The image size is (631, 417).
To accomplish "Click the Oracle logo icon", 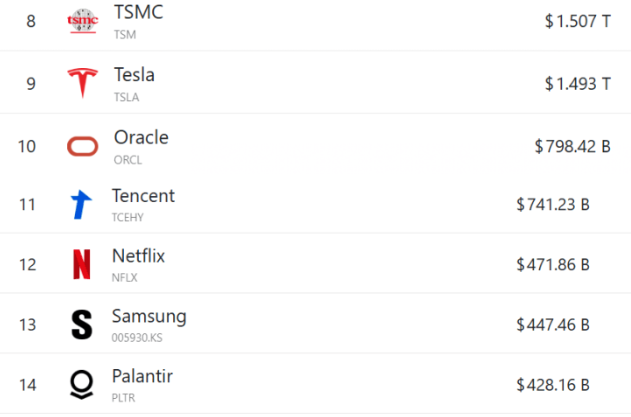I will (x=82, y=146).
